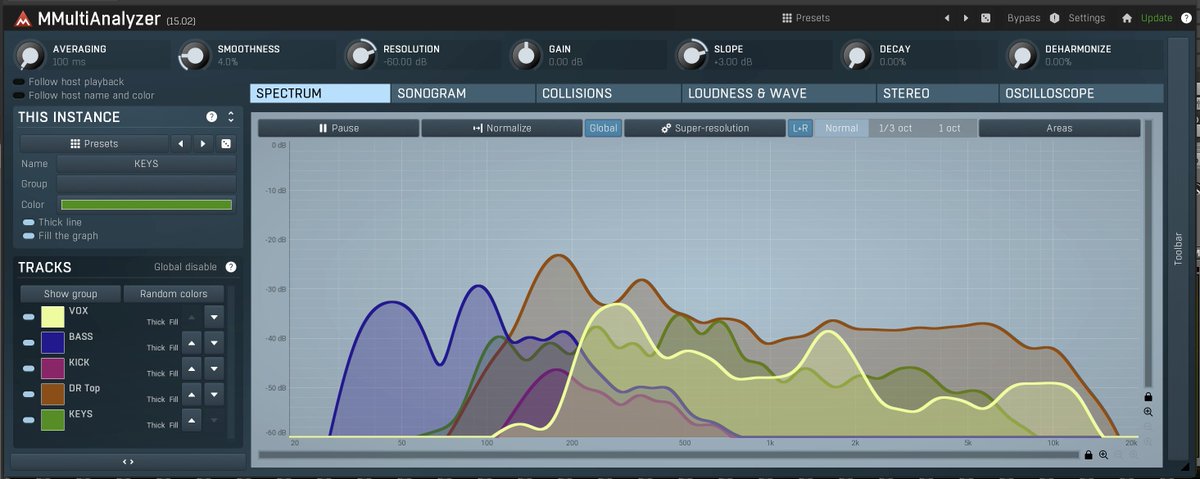Enable Super-resolution mode
The width and height of the screenshot is (1200, 479).
click(x=705, y=128)
